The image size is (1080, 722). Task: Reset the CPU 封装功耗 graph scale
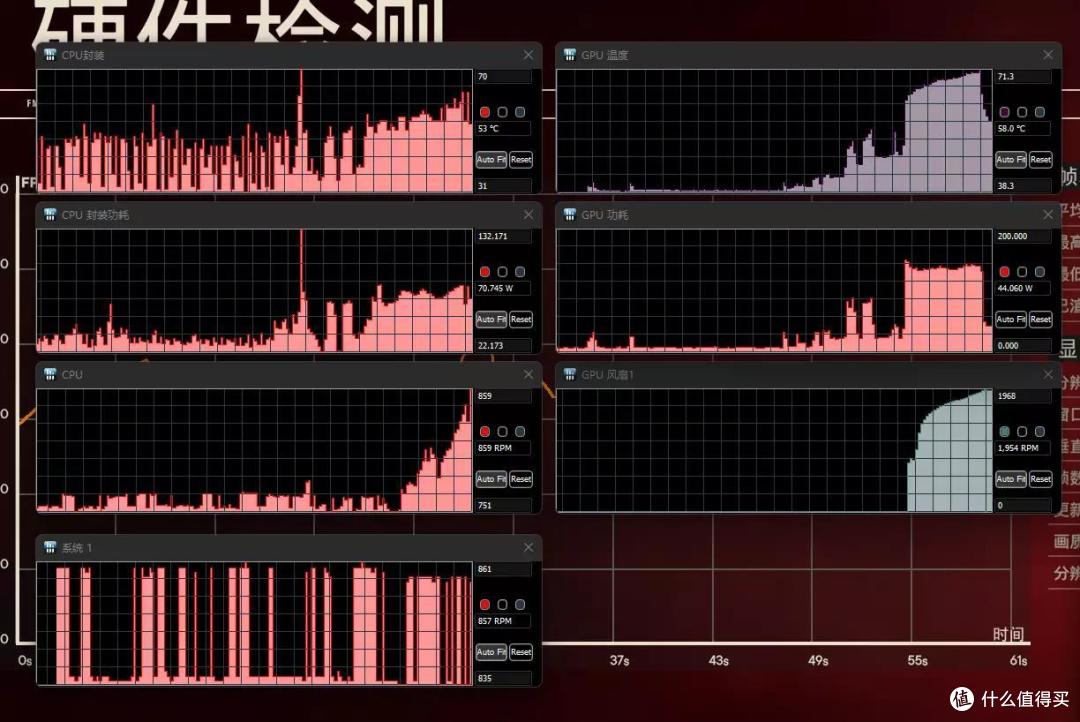coord(521,320)
